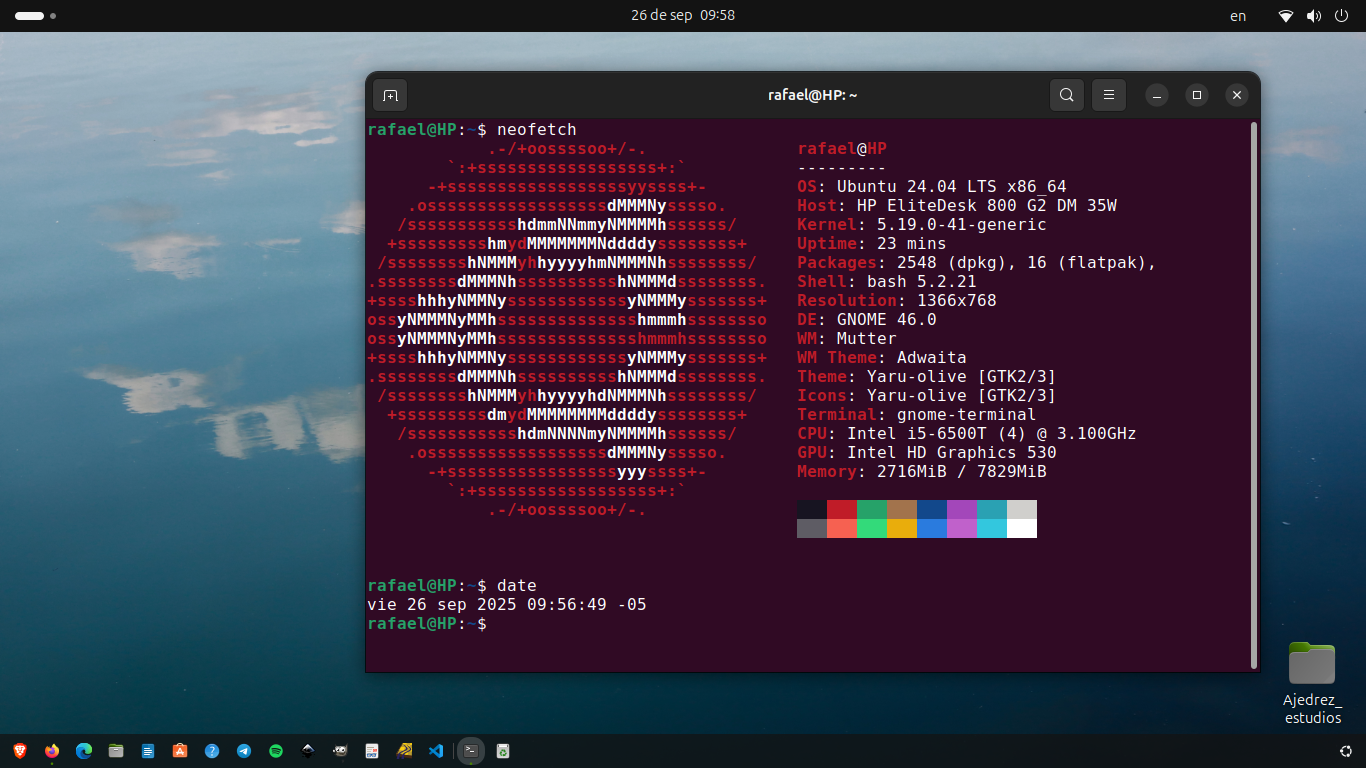Launch Spotify from the dock
The image size is (1366, 768).
(276, 750)
